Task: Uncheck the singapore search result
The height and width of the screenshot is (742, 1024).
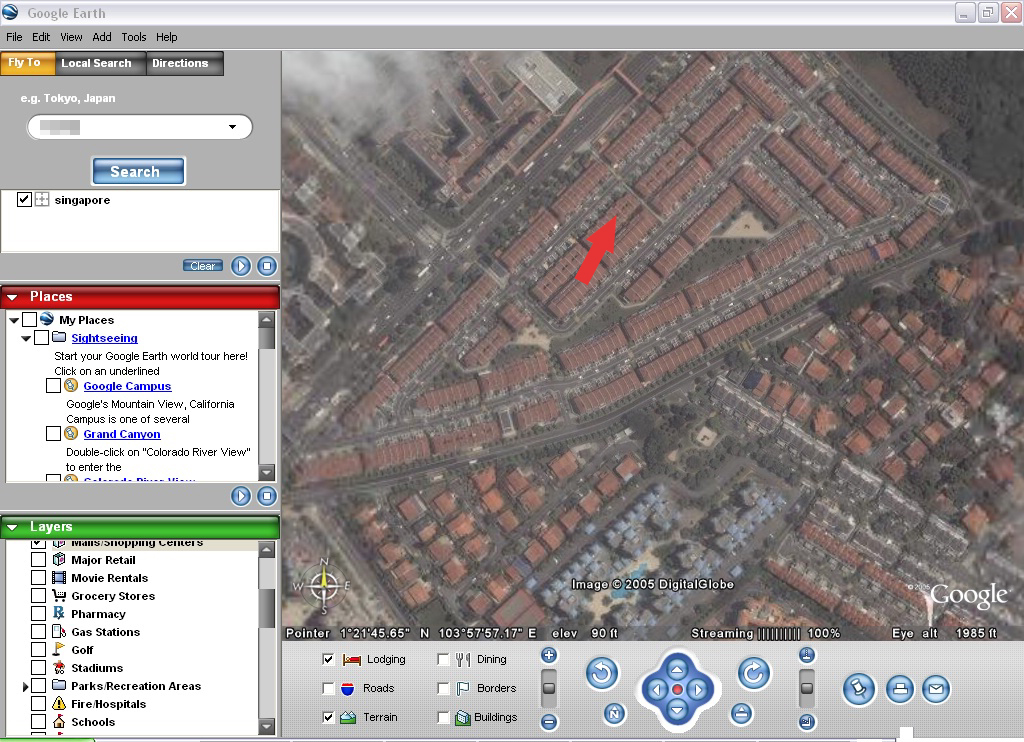Action: tap(24, 199)
